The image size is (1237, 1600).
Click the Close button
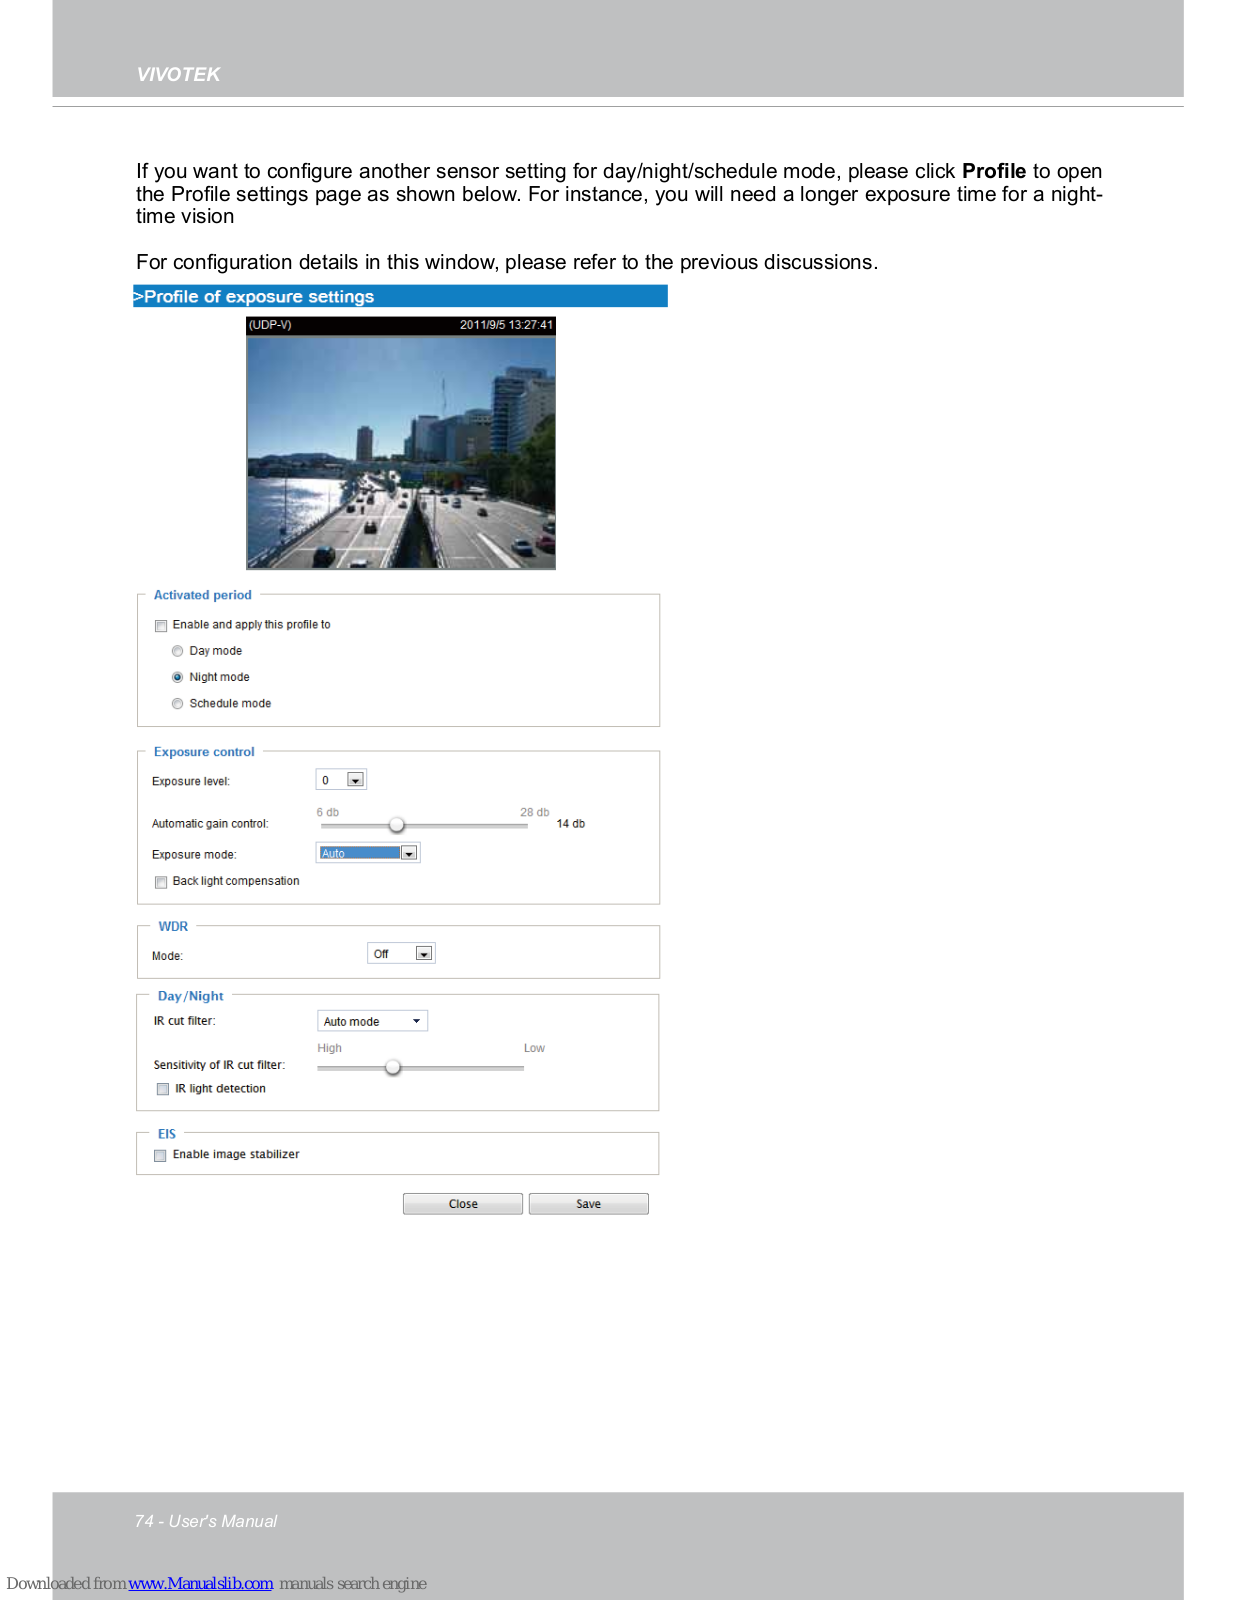pyautogui.click(x=462, y=1204)
